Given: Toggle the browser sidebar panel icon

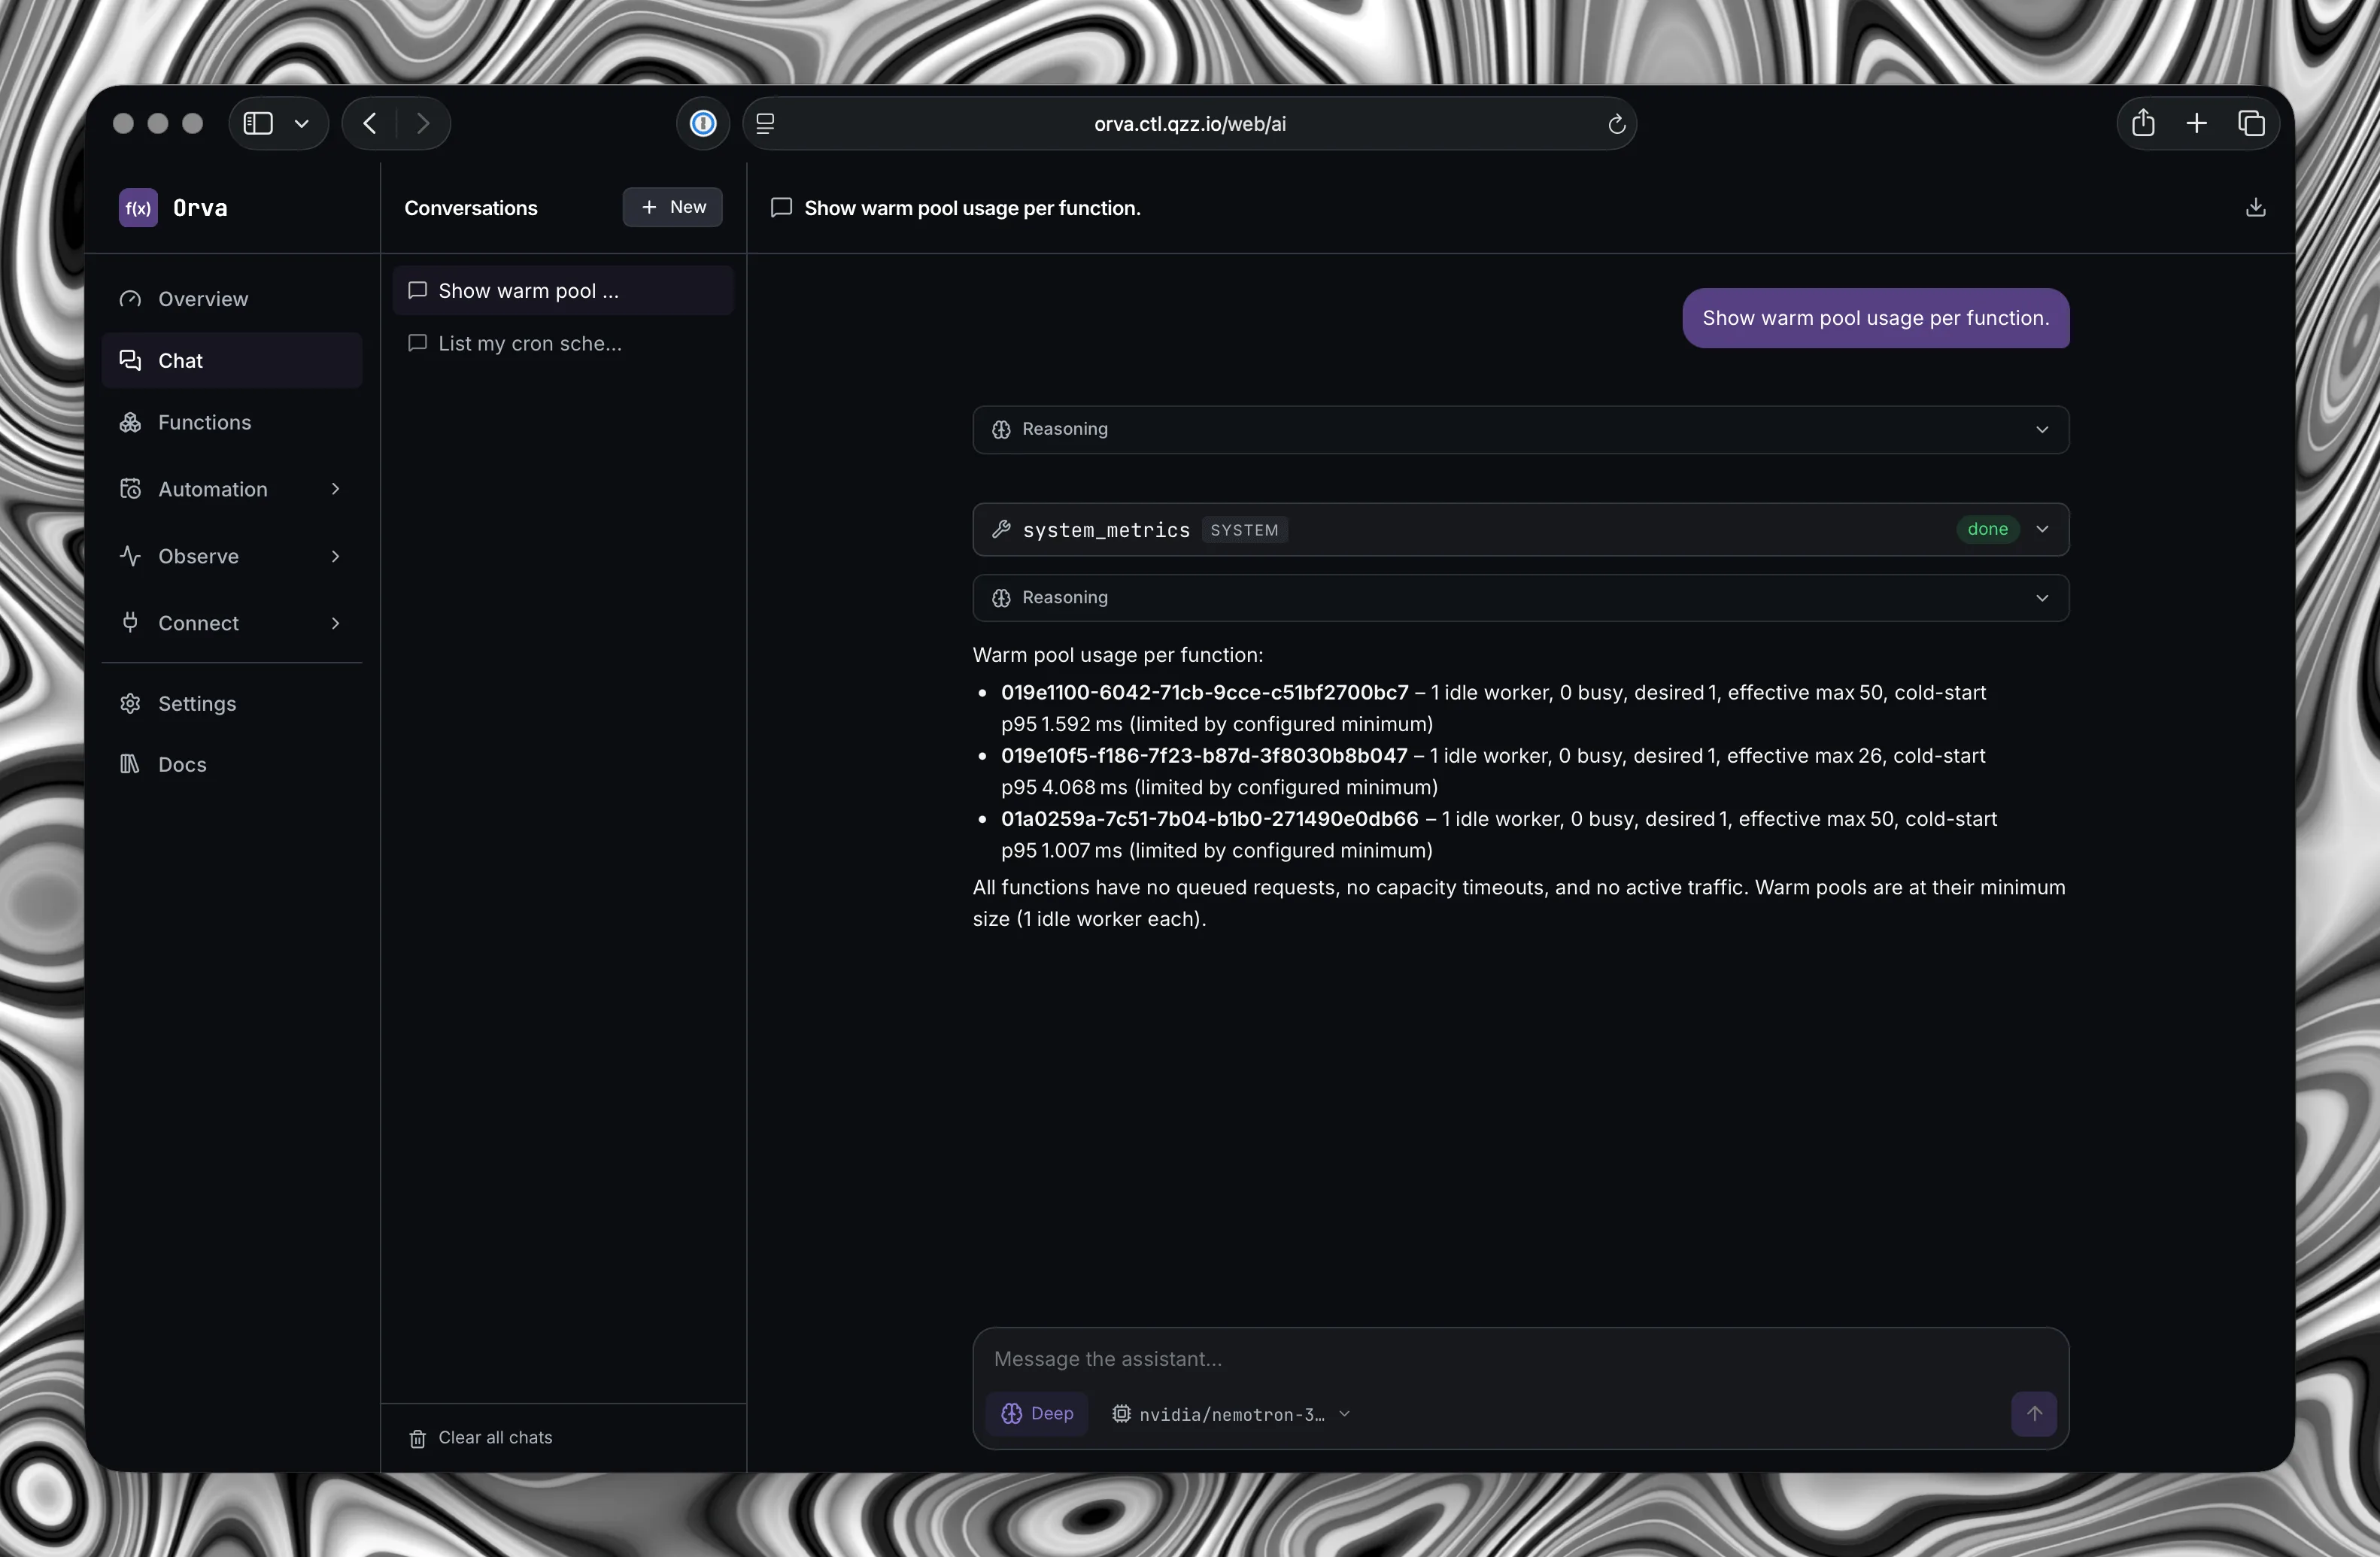Looking at the screenshot, I should coord(258,124).
